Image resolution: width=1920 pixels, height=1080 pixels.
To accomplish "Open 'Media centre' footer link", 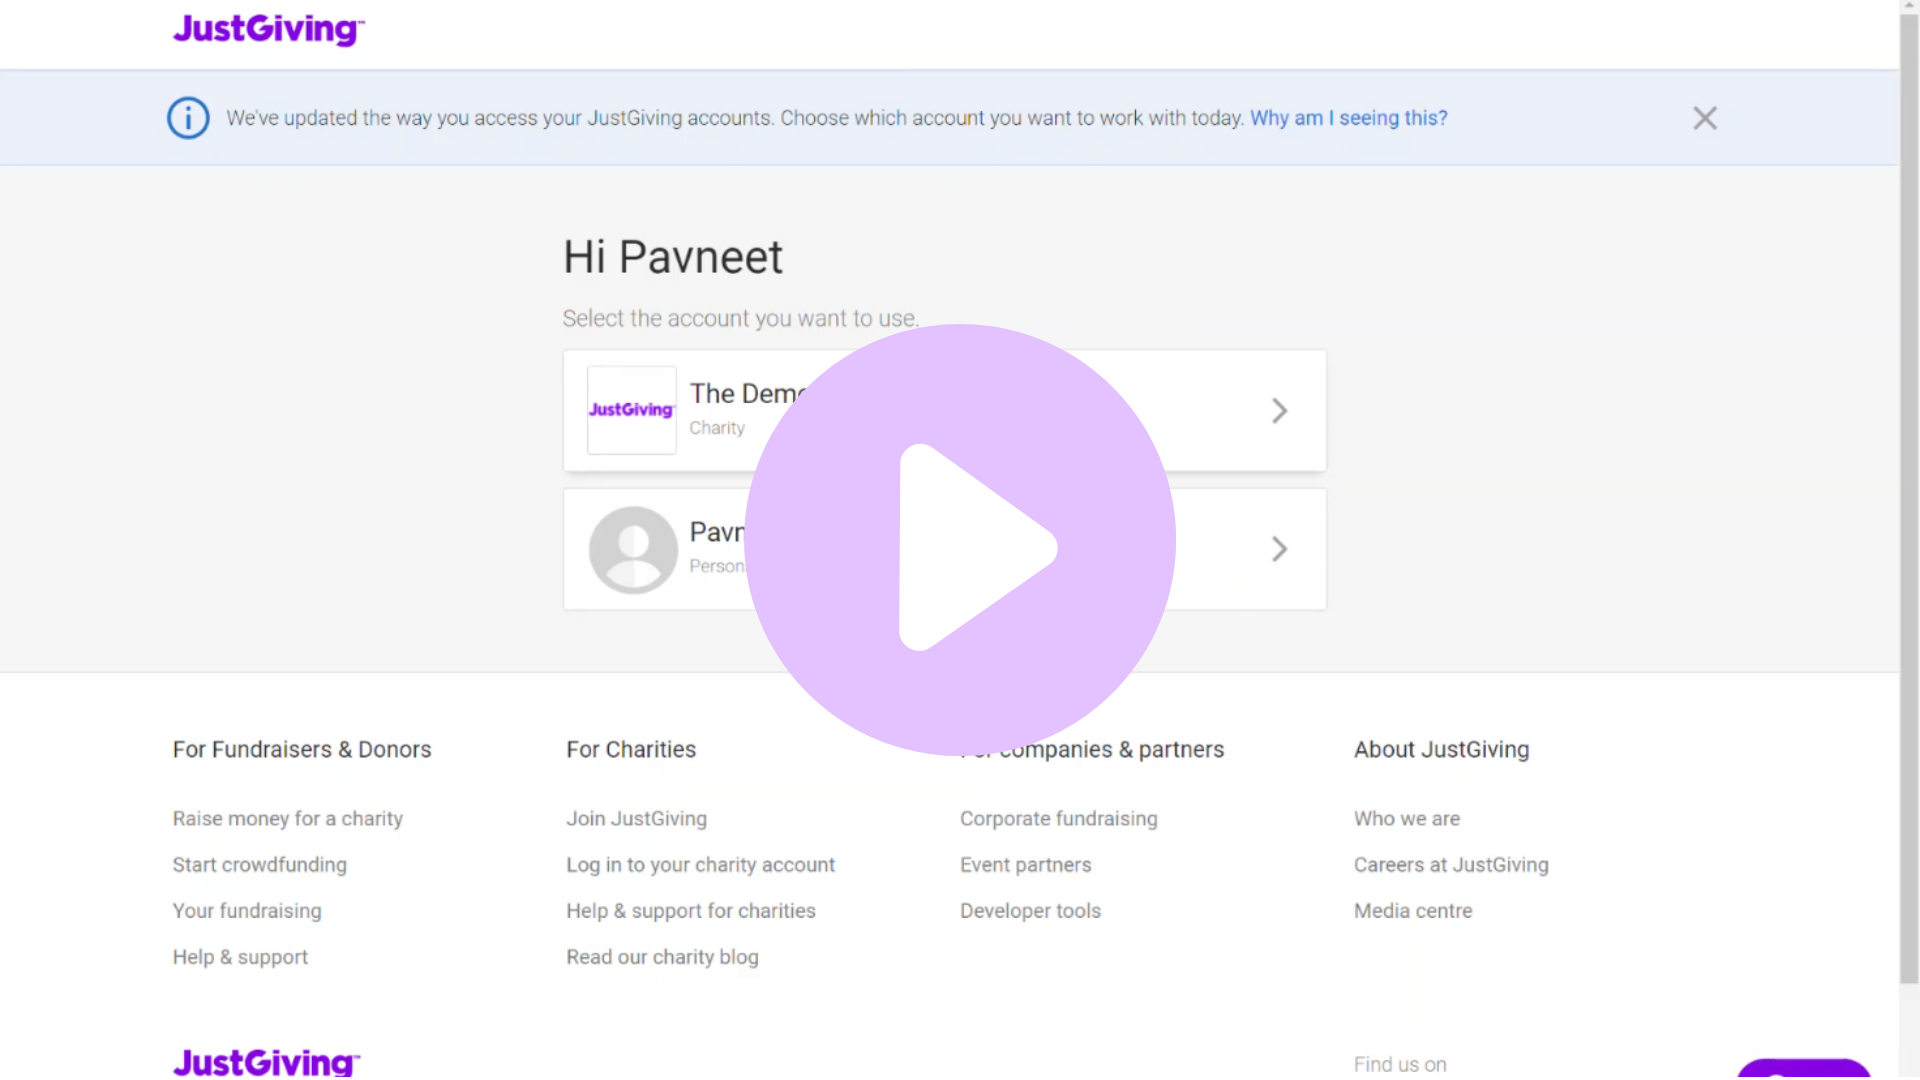I will (x=1413, y=910).
